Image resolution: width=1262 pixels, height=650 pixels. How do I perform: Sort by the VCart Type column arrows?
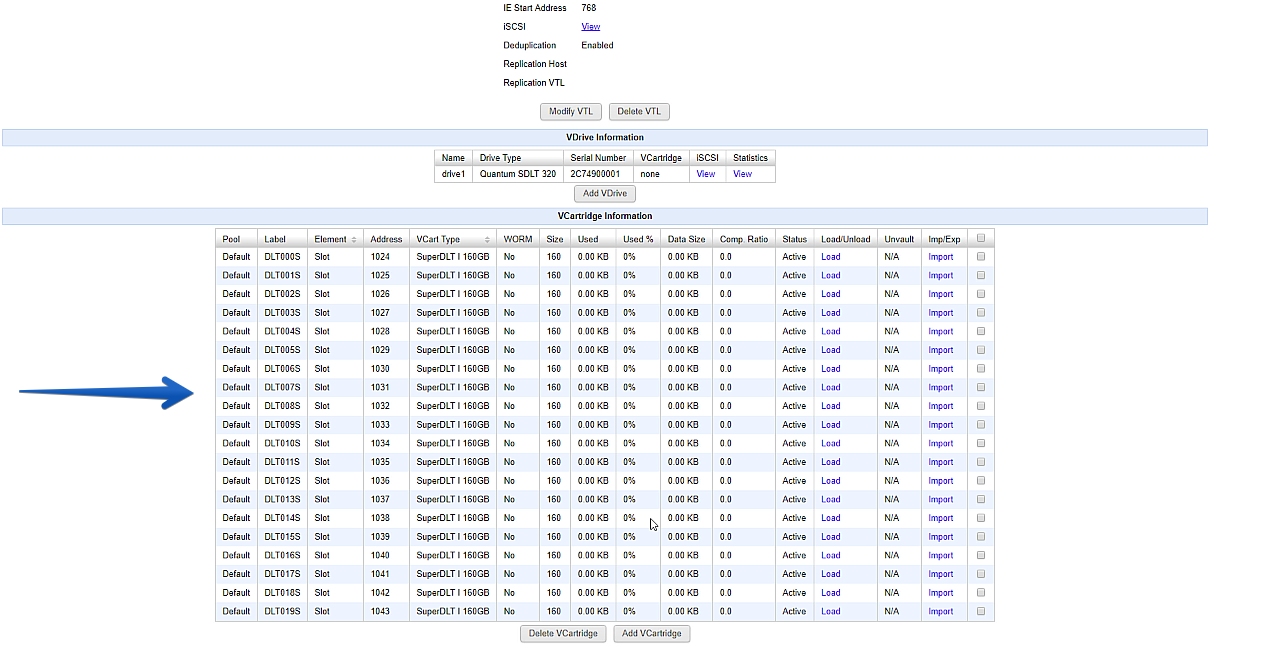tap(488, 240)
